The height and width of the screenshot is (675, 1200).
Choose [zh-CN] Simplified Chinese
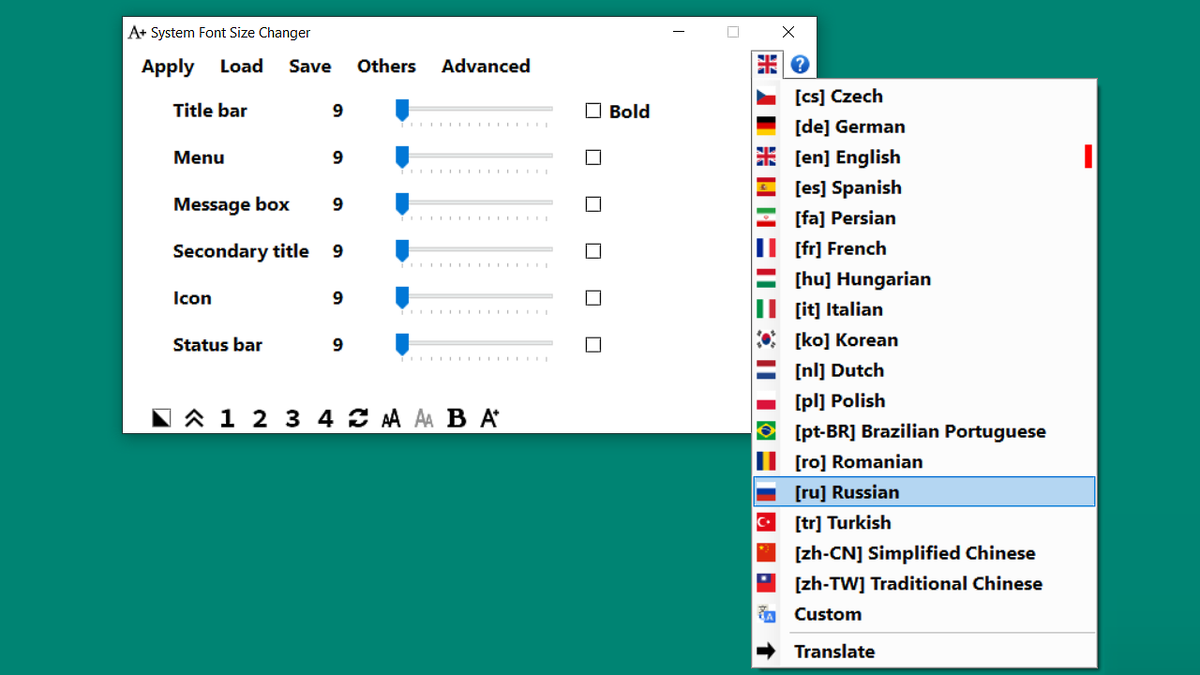(924, 553)
